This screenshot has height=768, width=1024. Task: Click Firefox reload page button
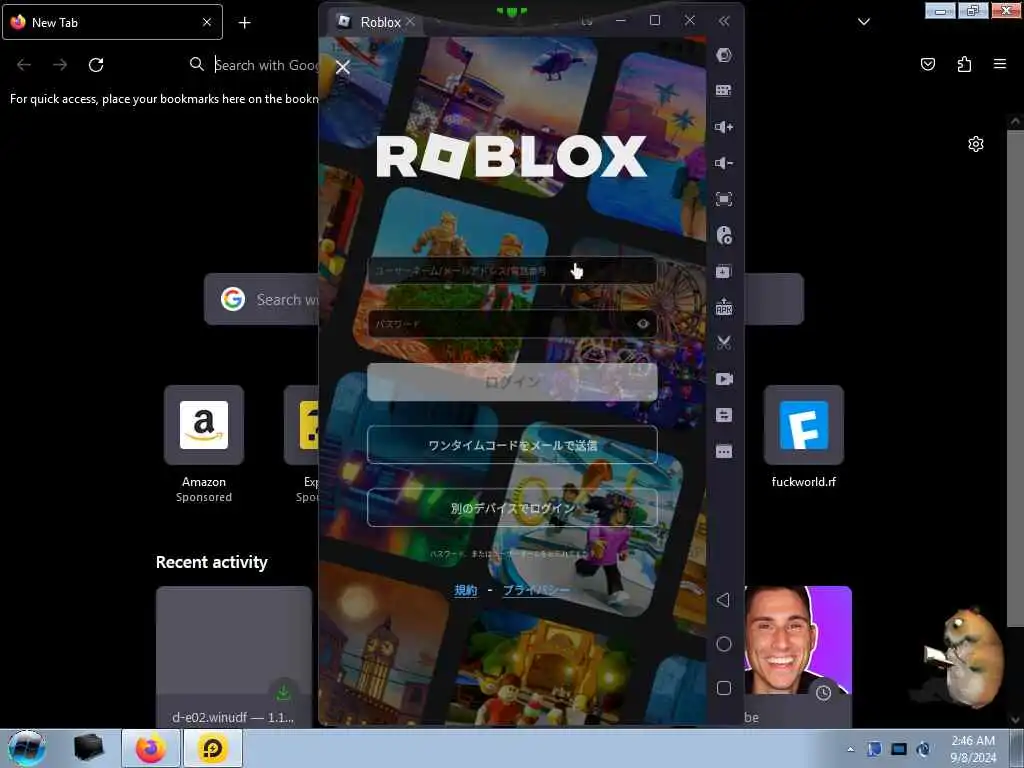96,65
